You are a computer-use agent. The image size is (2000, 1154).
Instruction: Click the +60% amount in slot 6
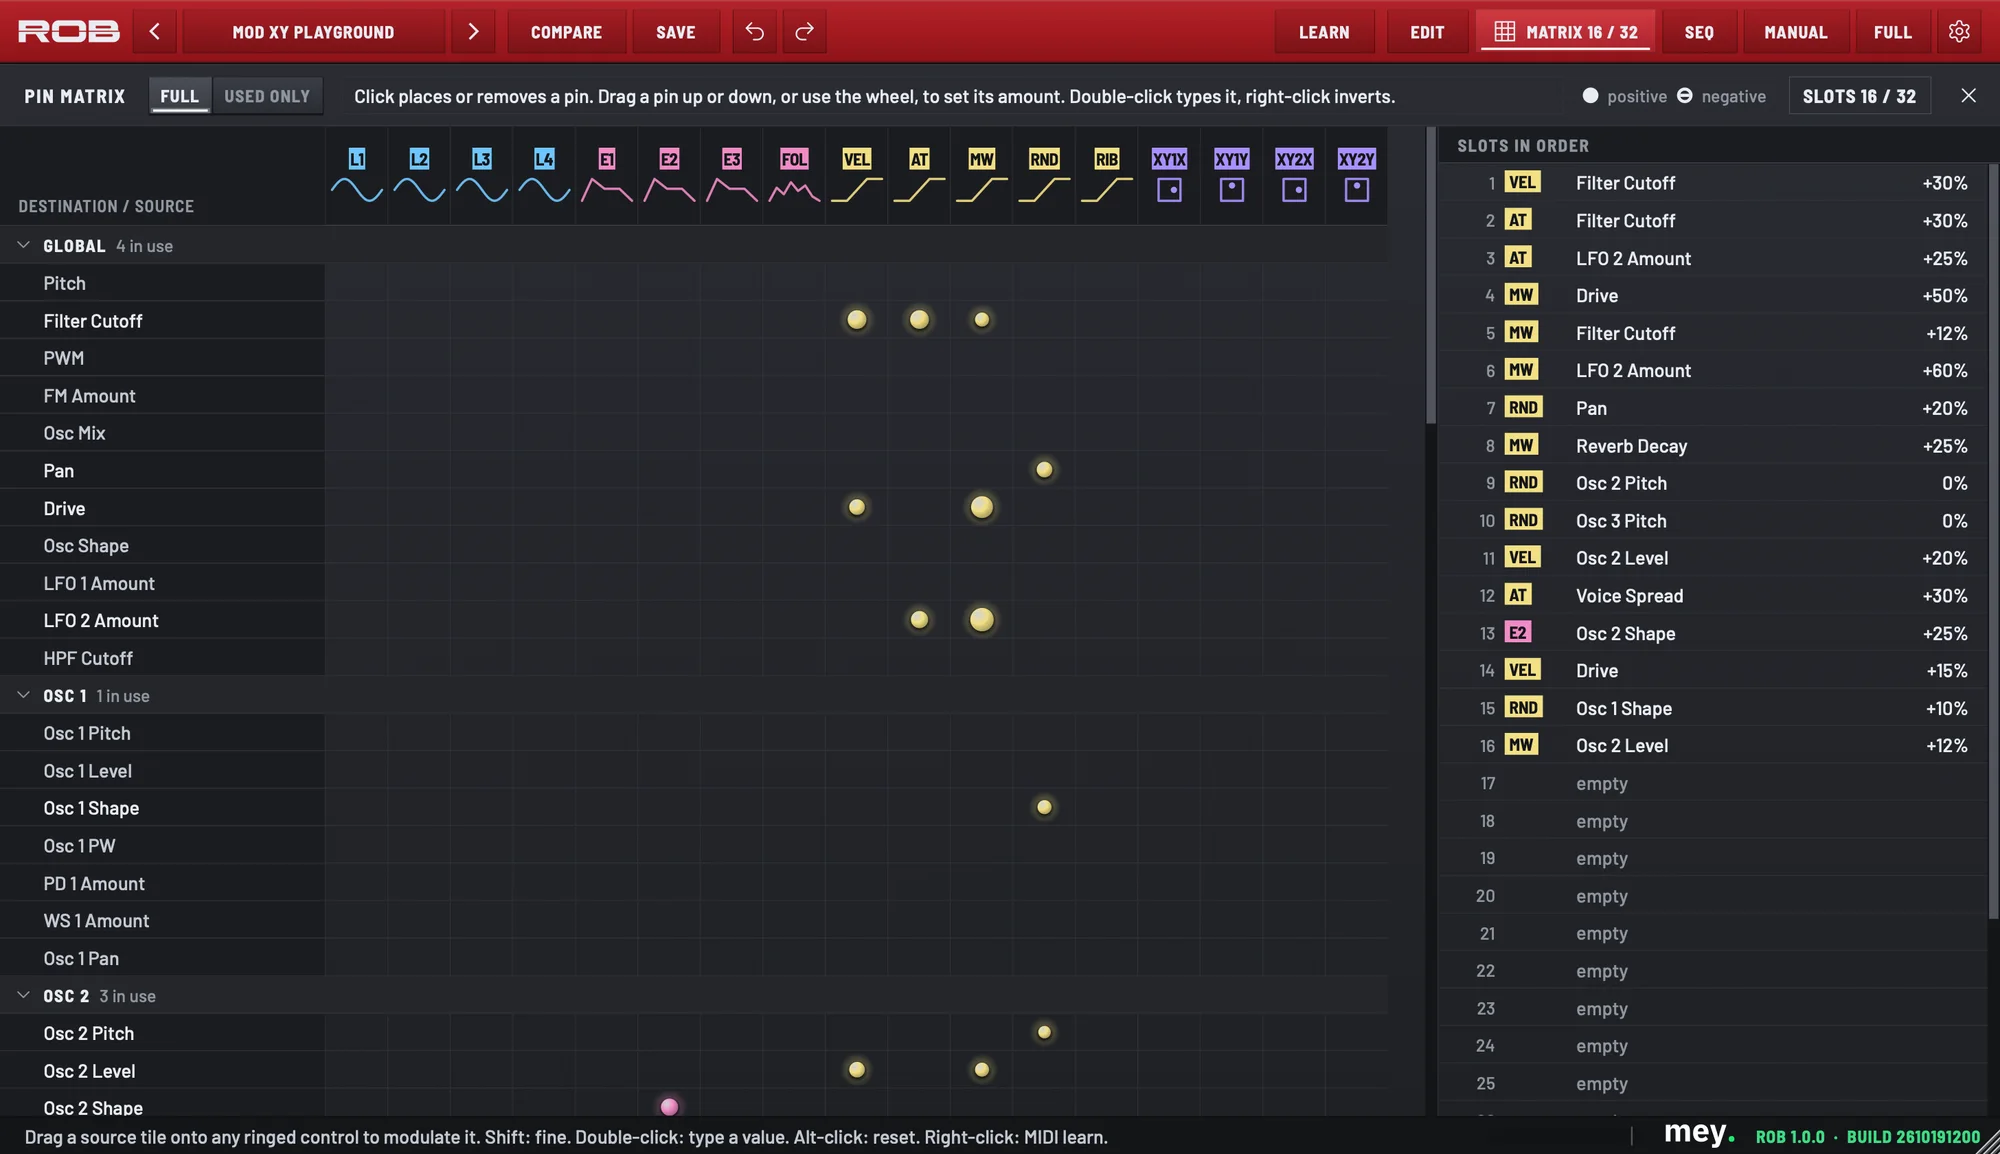tap(1944, 371)
